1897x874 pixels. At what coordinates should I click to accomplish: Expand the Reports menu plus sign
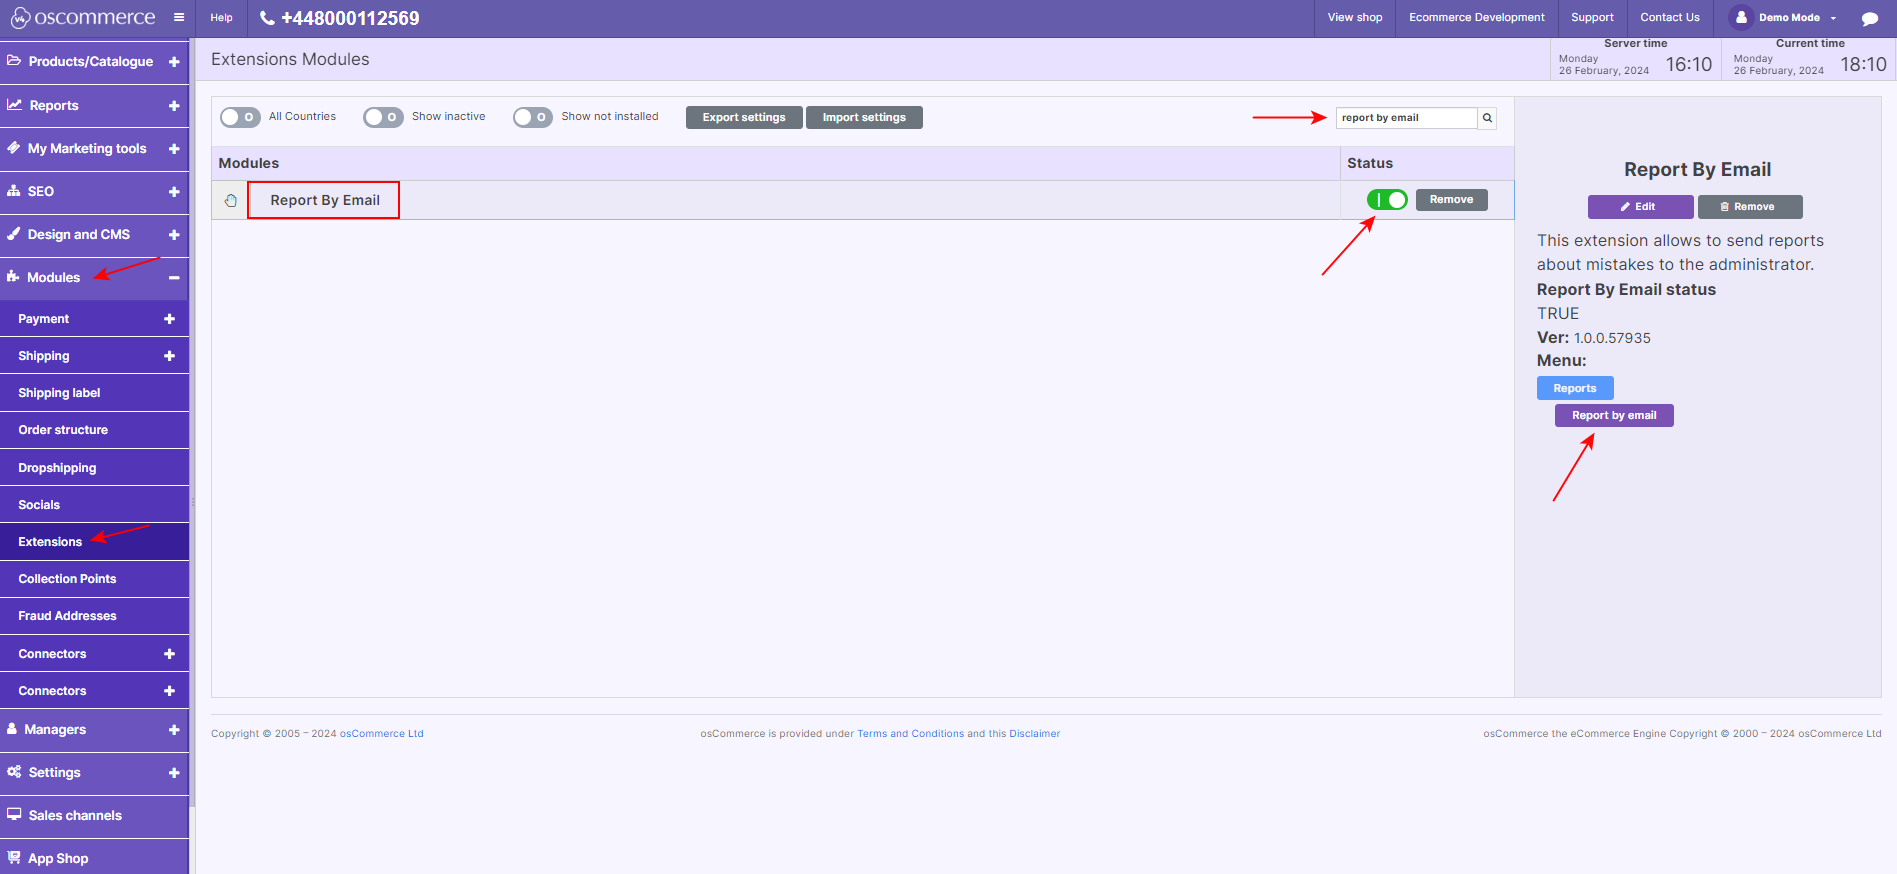pos(174,105)
